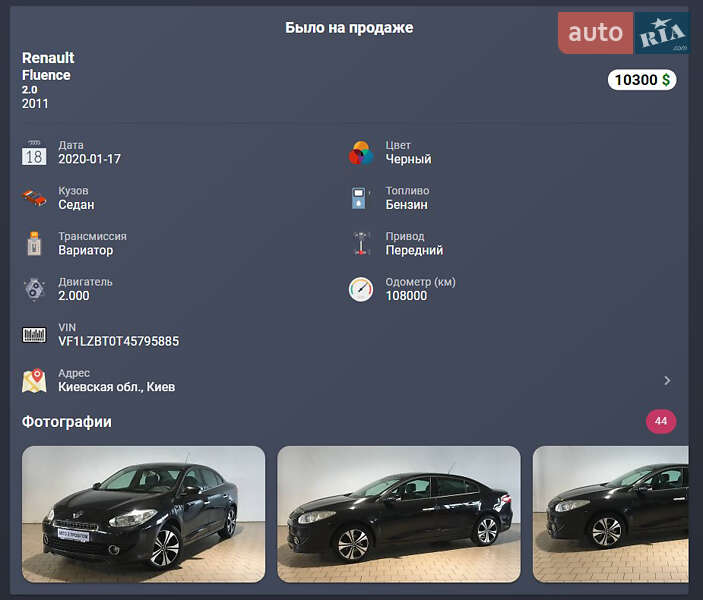Open the side-view car photo

[399, 514]
